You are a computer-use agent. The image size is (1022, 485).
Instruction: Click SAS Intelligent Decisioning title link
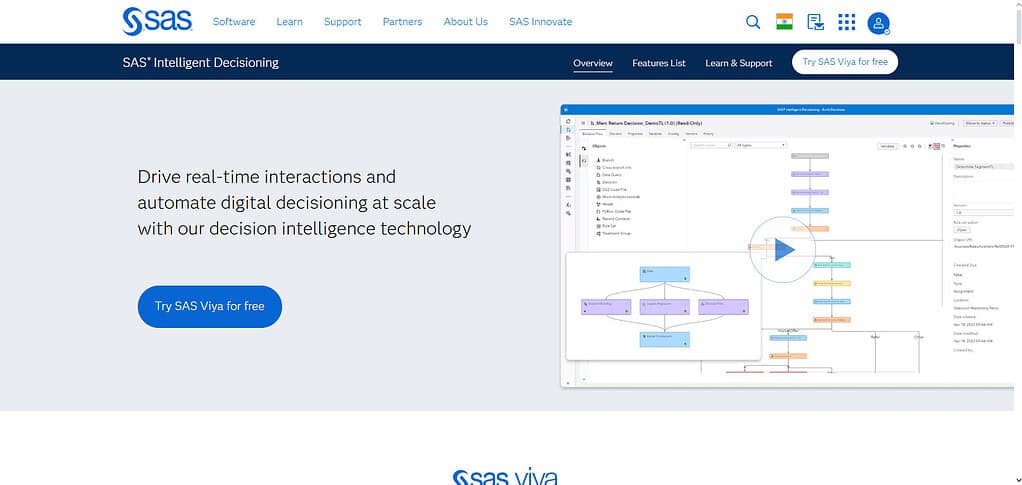(200, 63)
